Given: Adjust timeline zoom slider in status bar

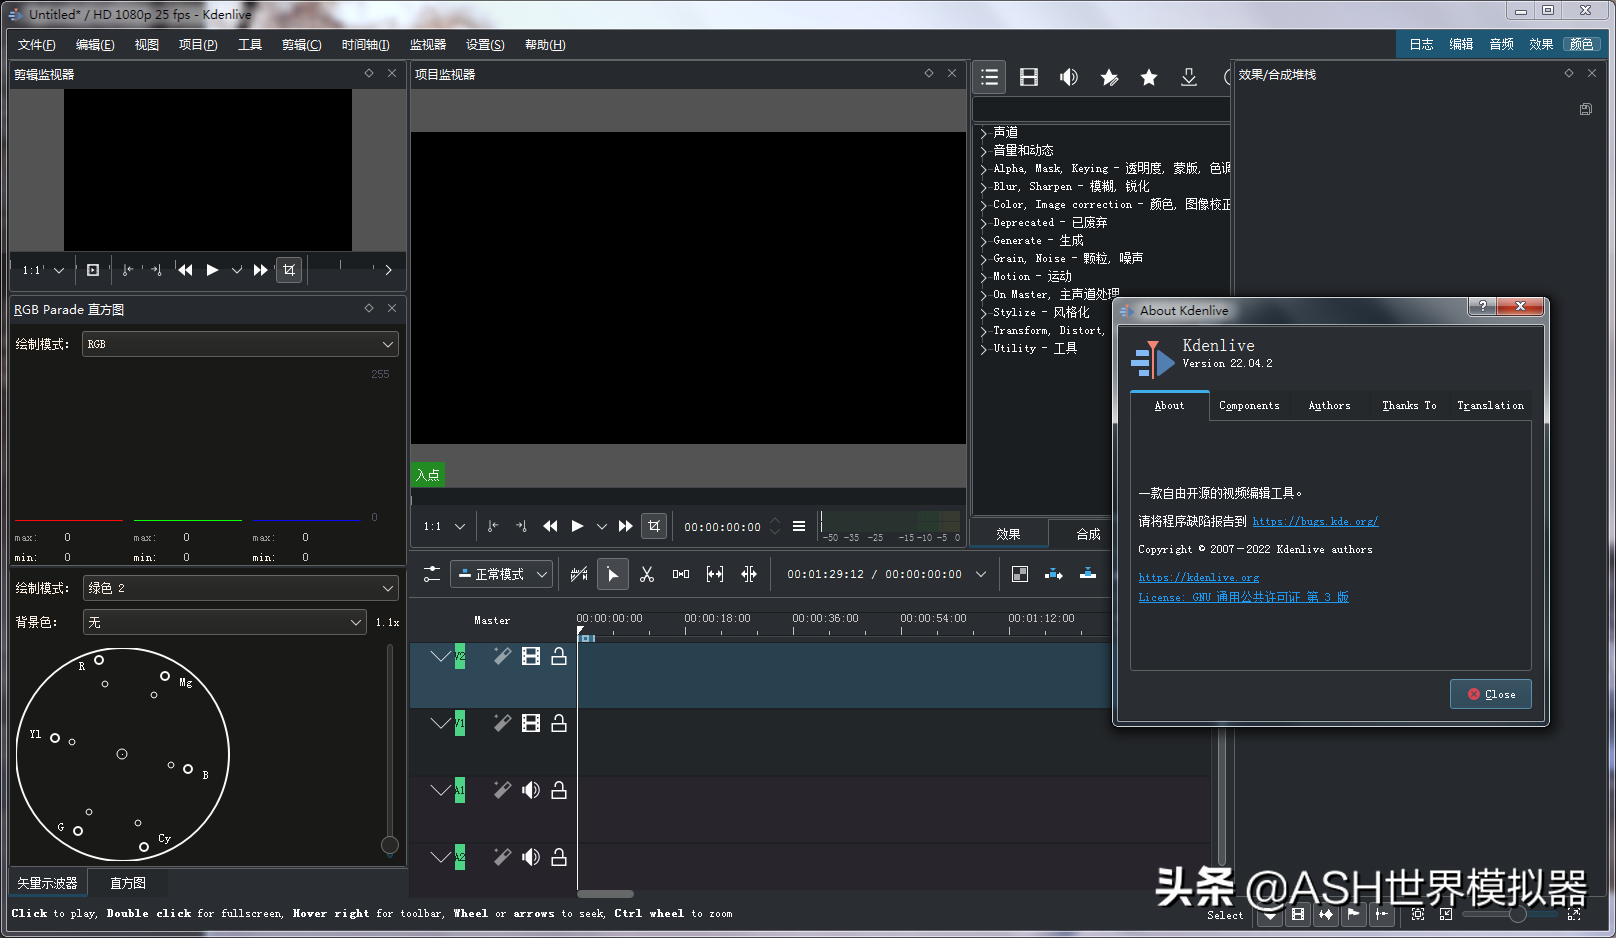Looking at the screenshot, I should point(1517,914).
